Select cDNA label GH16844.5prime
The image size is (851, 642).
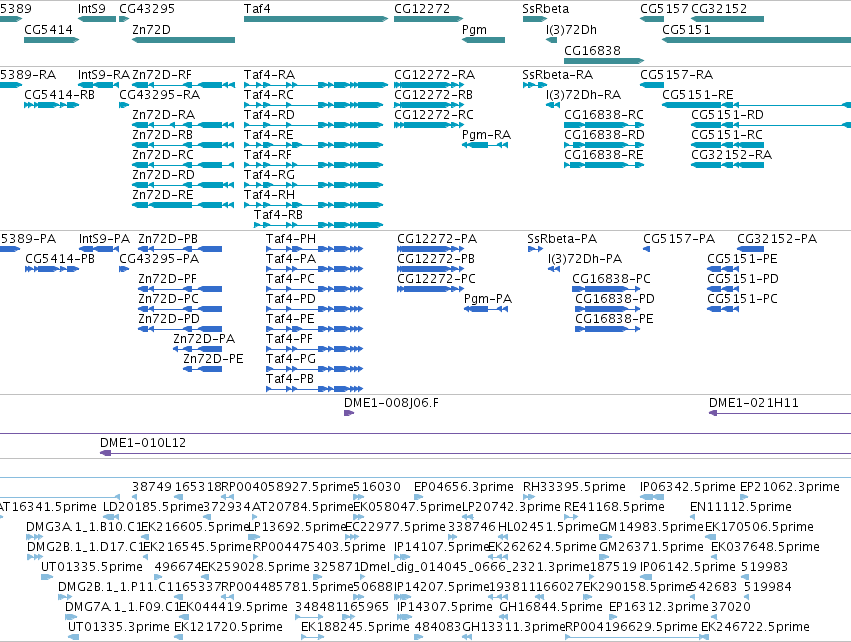551,607
